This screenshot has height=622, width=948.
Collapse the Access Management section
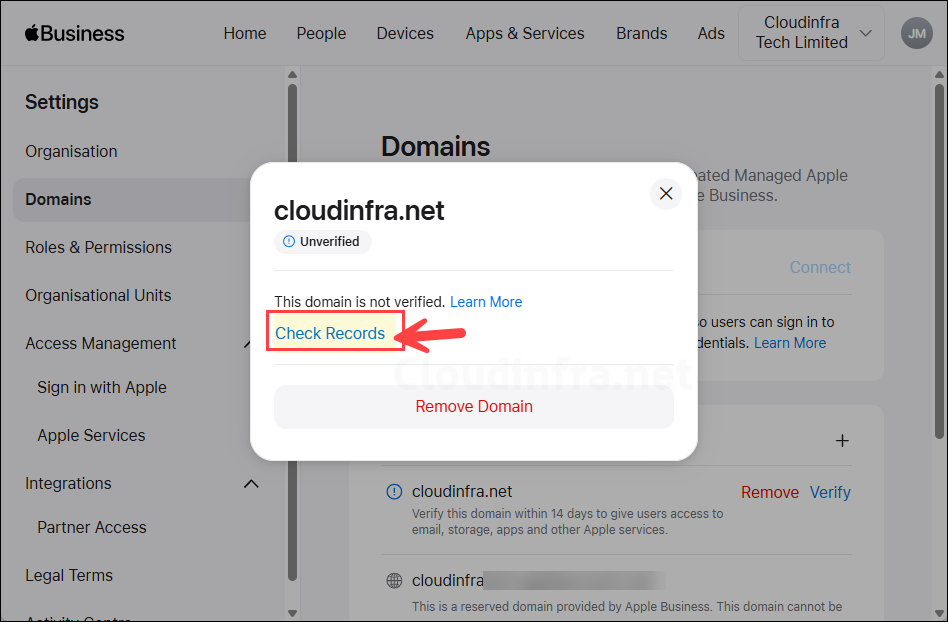click(246, 343)
